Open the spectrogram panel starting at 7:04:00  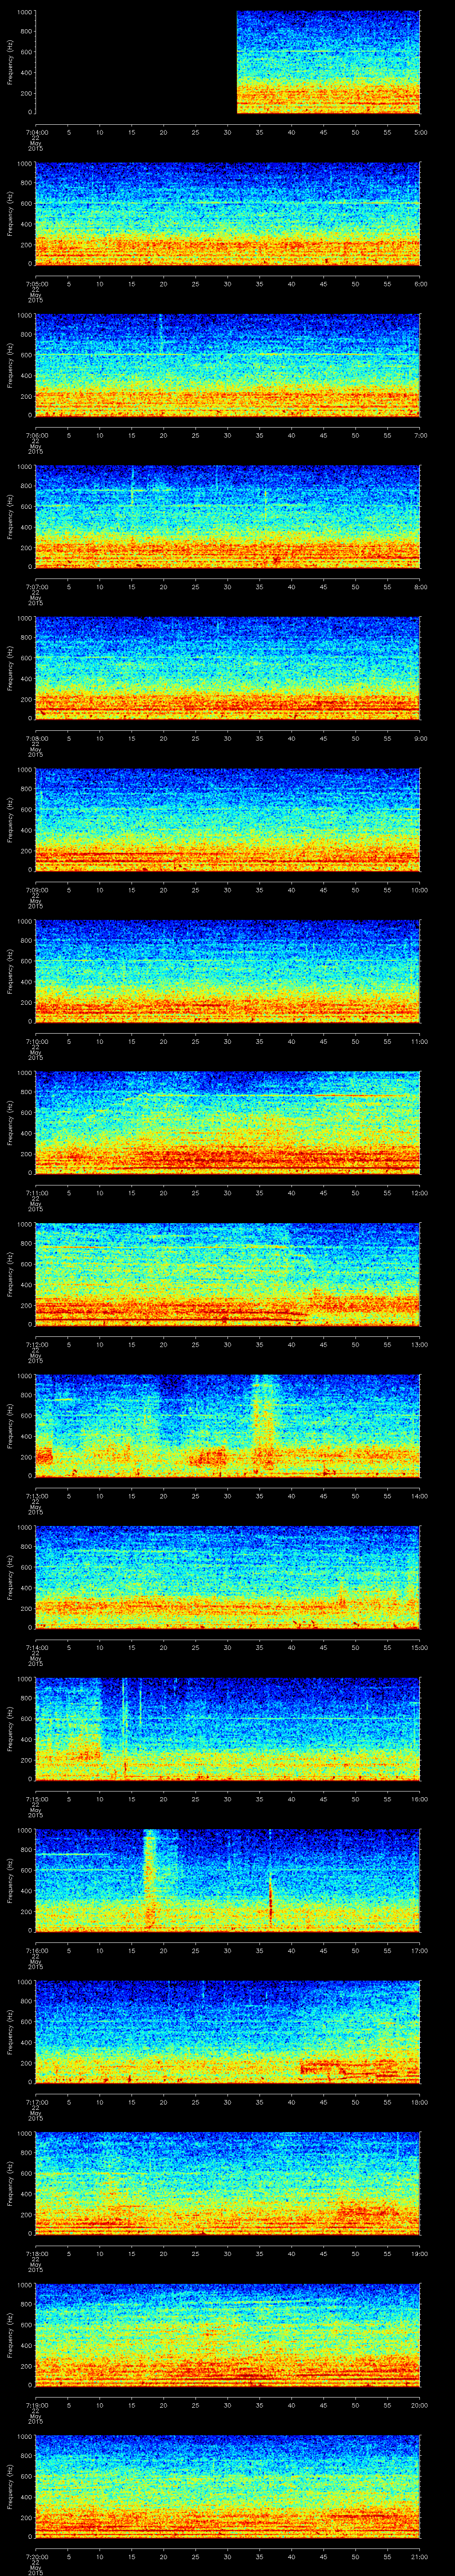point(228,63)
